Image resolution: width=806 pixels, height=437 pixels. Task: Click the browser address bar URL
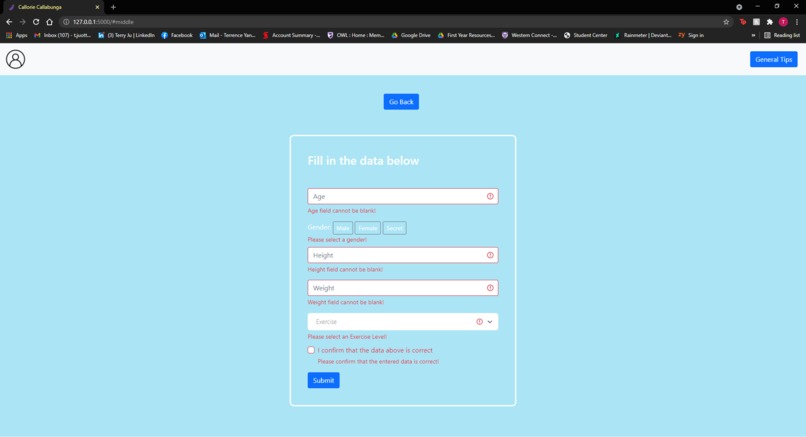pyautogui.click(x=103, y=22)
